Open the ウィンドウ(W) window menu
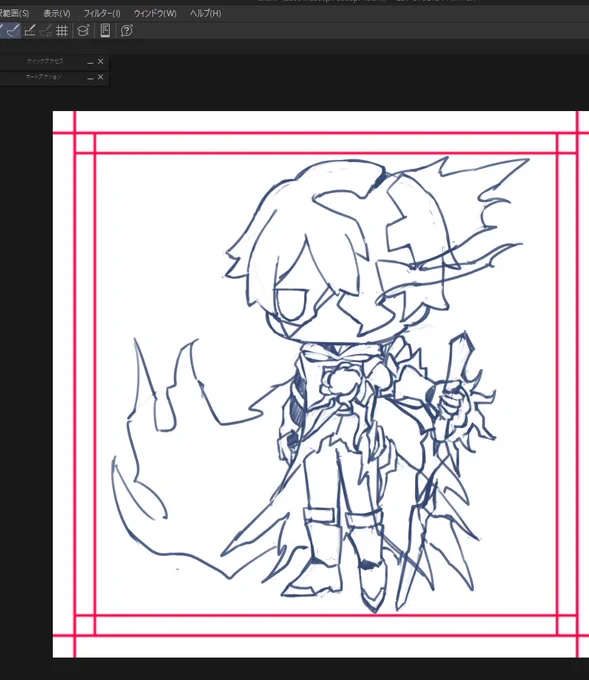Viewport: 589px width, 680px height. (155, 13)
